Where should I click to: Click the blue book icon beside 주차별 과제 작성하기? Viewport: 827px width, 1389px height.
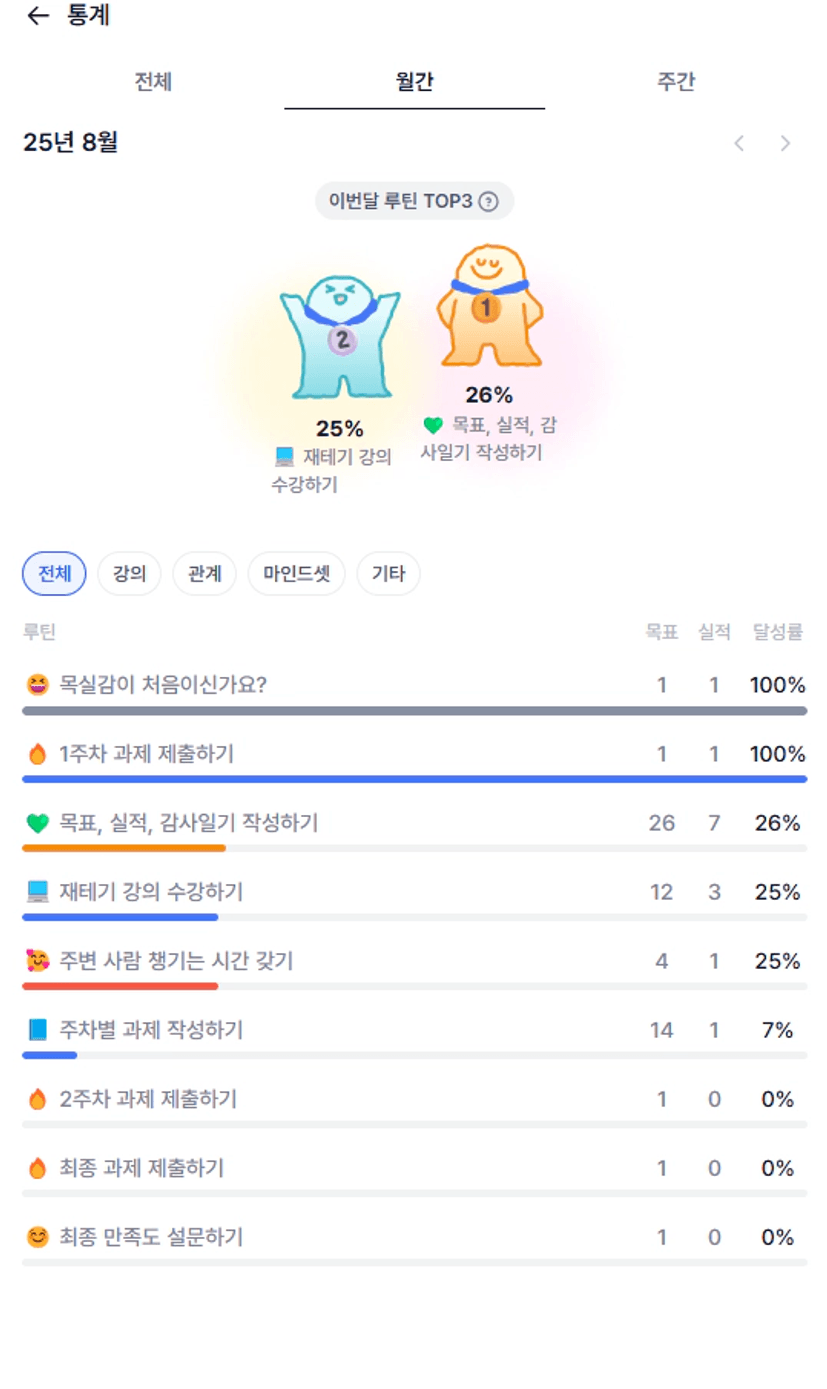(x=37, y=1030)
